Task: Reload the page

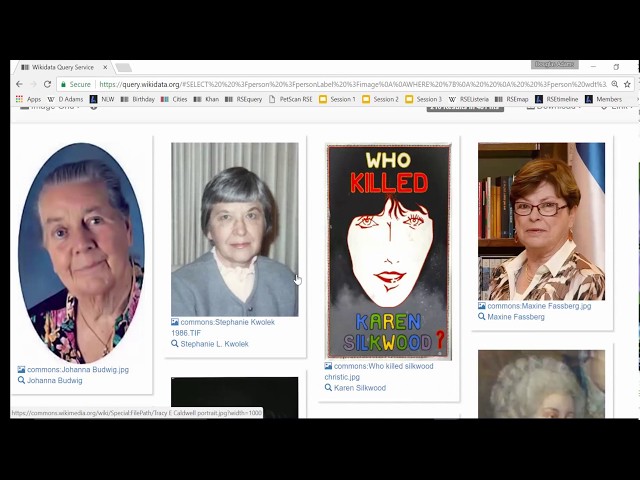Action: pos(47,84)
